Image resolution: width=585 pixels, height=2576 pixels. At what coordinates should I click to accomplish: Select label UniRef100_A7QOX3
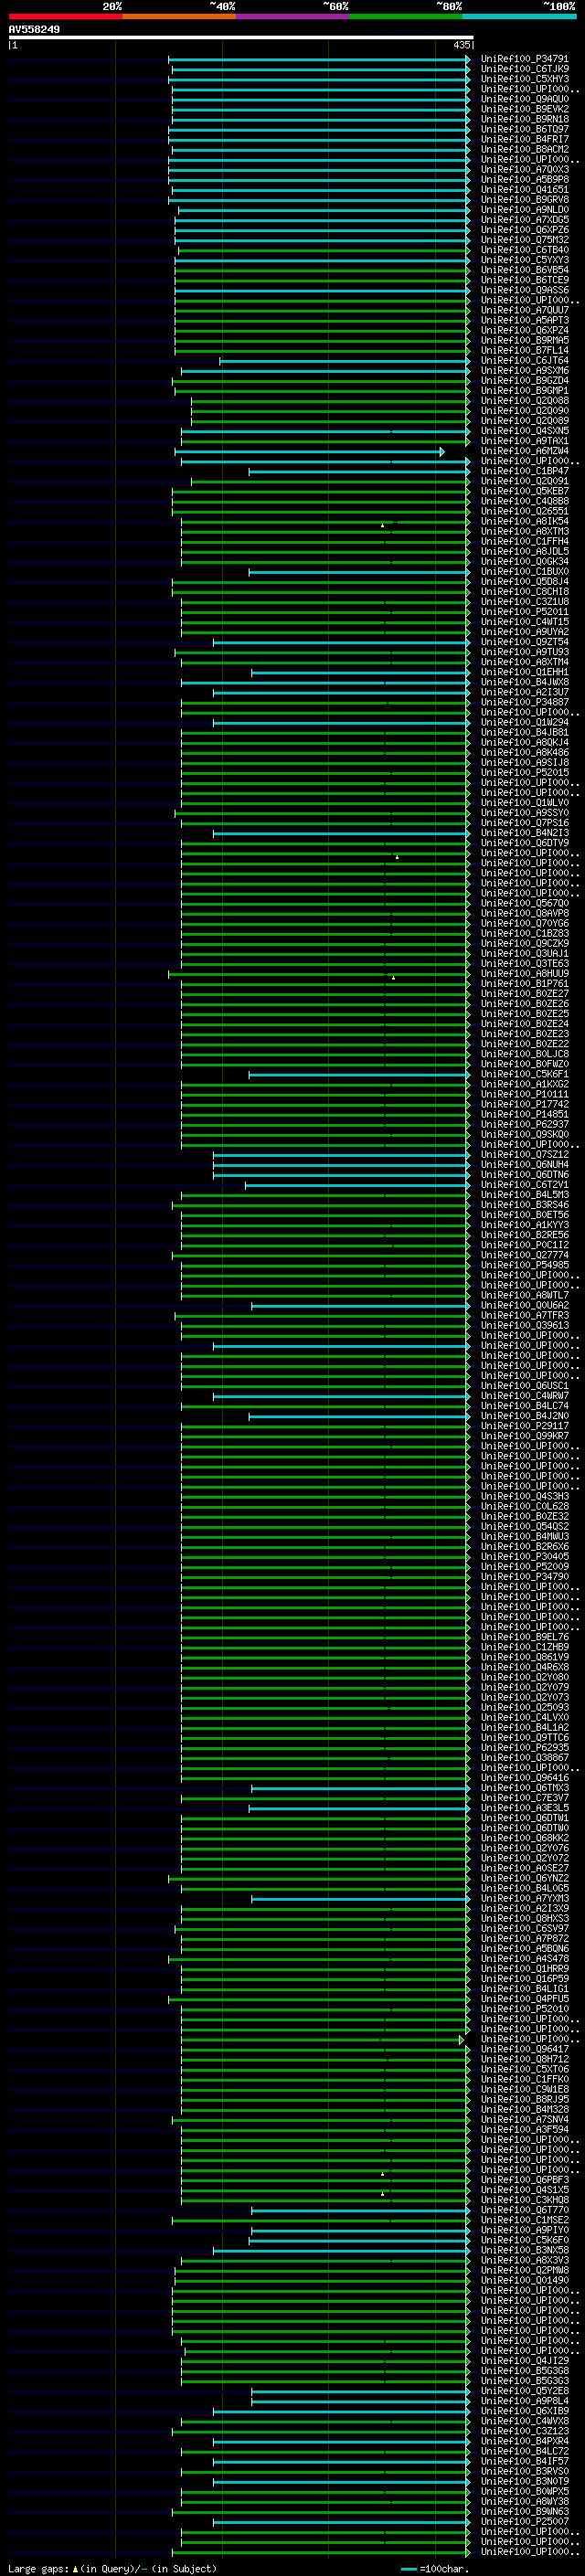pos(524,169)
